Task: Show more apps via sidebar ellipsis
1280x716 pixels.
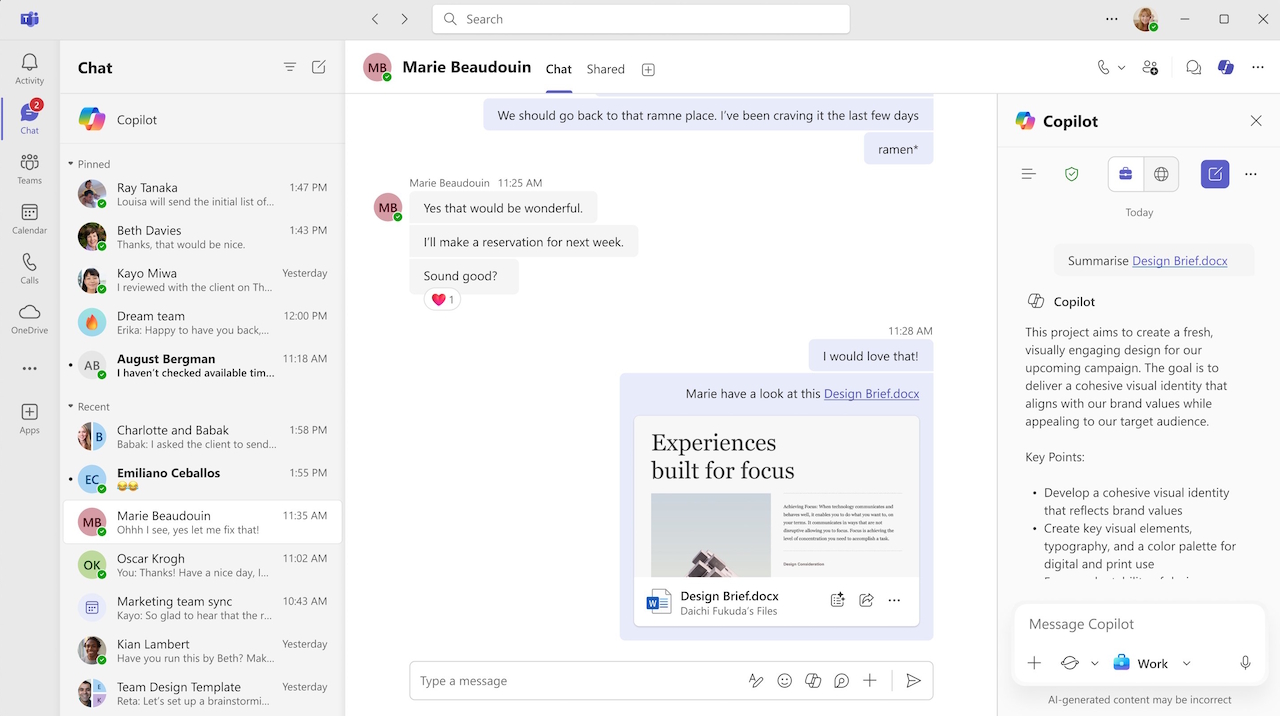Action: (x=29, y=368)
